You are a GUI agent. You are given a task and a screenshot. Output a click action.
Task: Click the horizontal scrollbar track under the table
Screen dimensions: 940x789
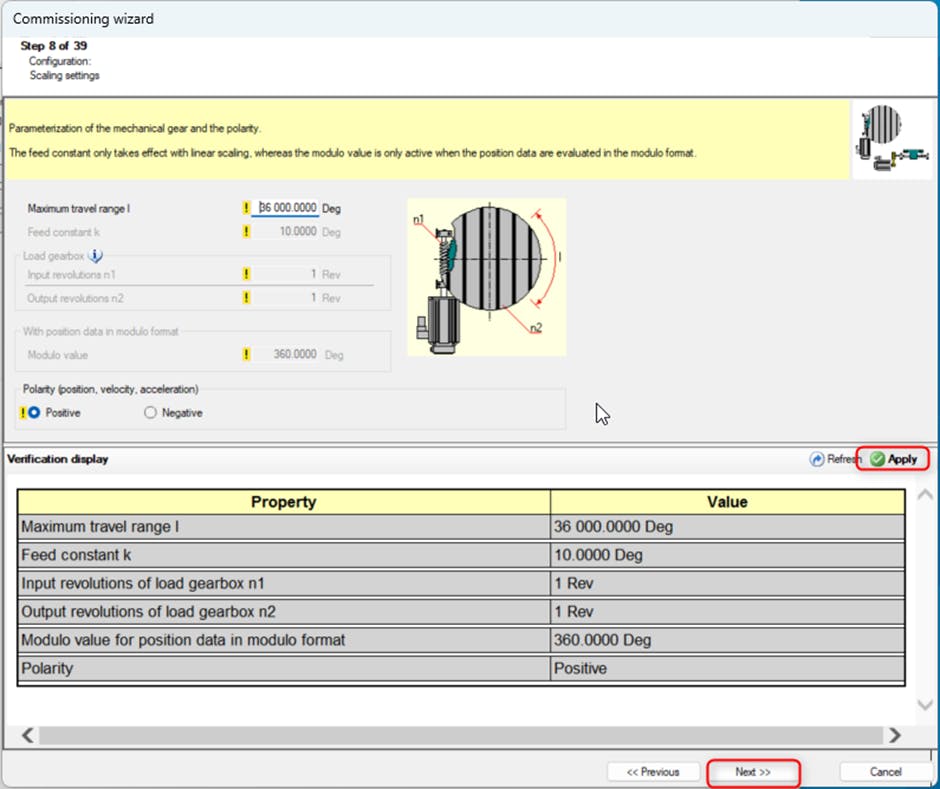(x=460, y=735)
